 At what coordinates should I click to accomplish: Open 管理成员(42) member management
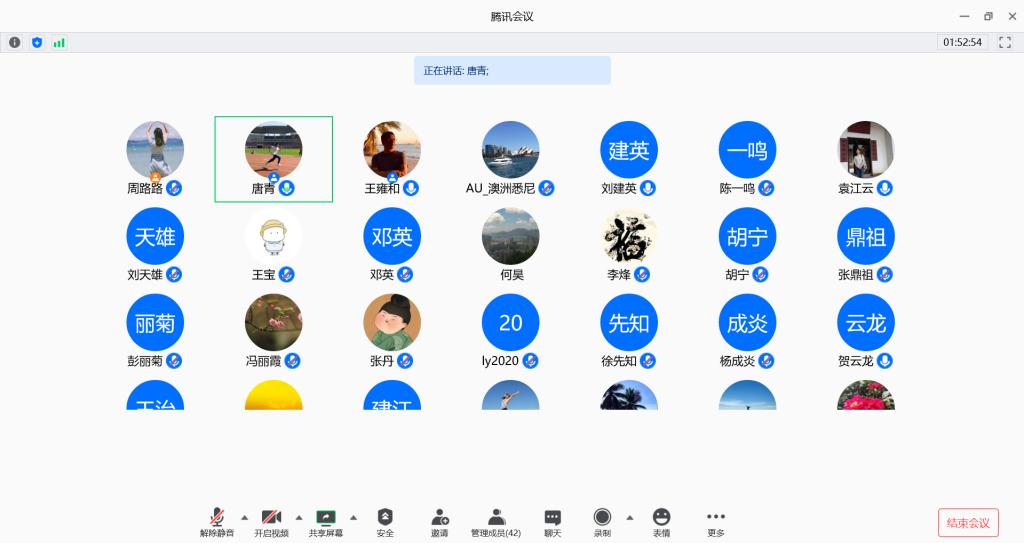[496, 518]
